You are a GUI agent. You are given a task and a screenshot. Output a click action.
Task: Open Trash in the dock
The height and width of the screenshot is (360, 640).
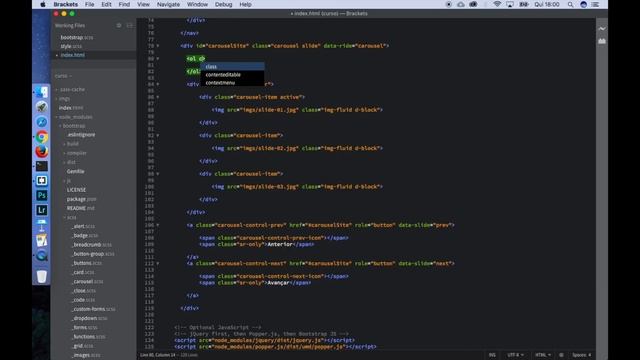tap(42, 276)
